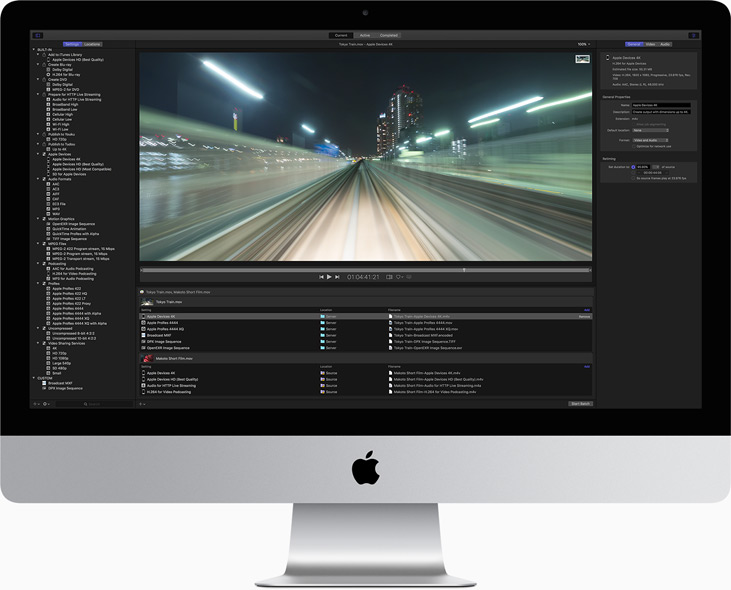Toggle the inspector pane icon at top right
The height and width of the screenshot is (590, 731).
pos(693,35)
